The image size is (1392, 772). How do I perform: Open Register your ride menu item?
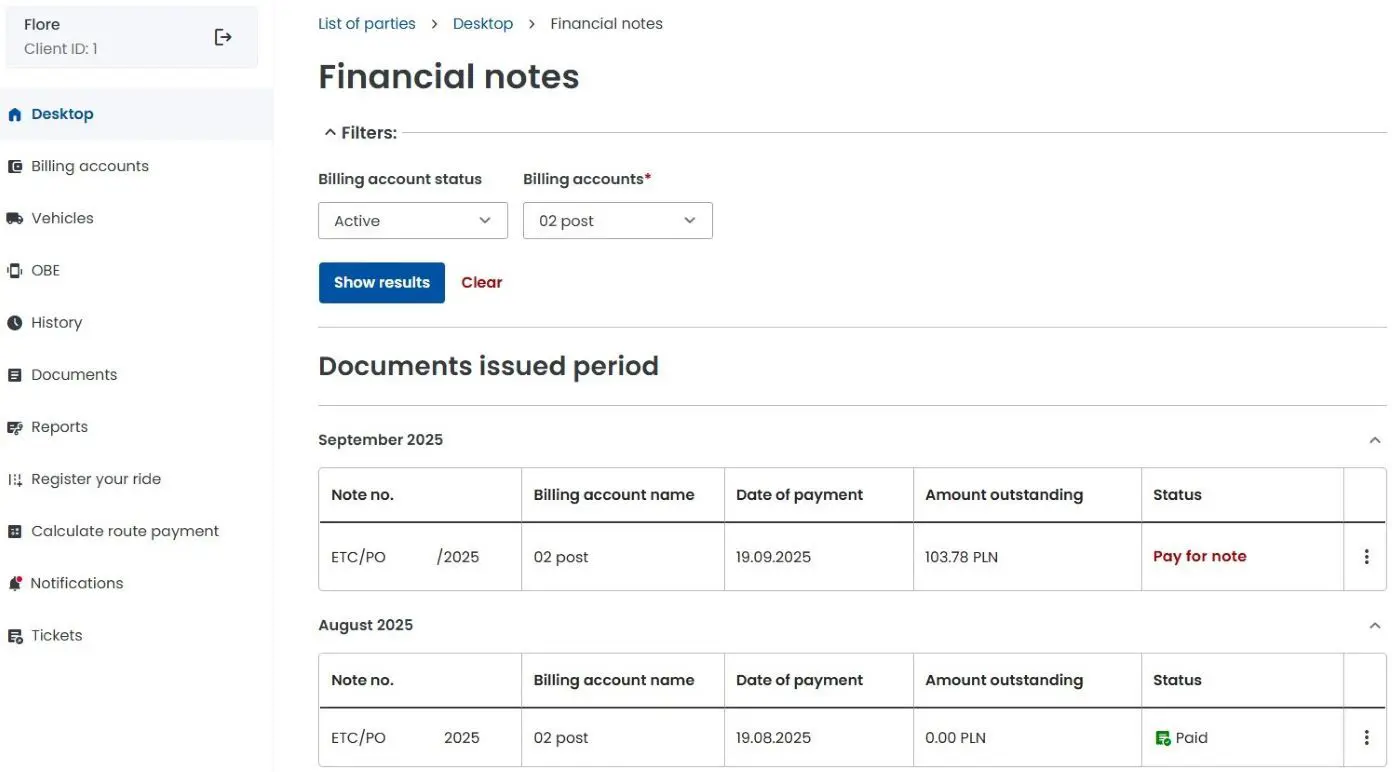[x=95, y=479]
